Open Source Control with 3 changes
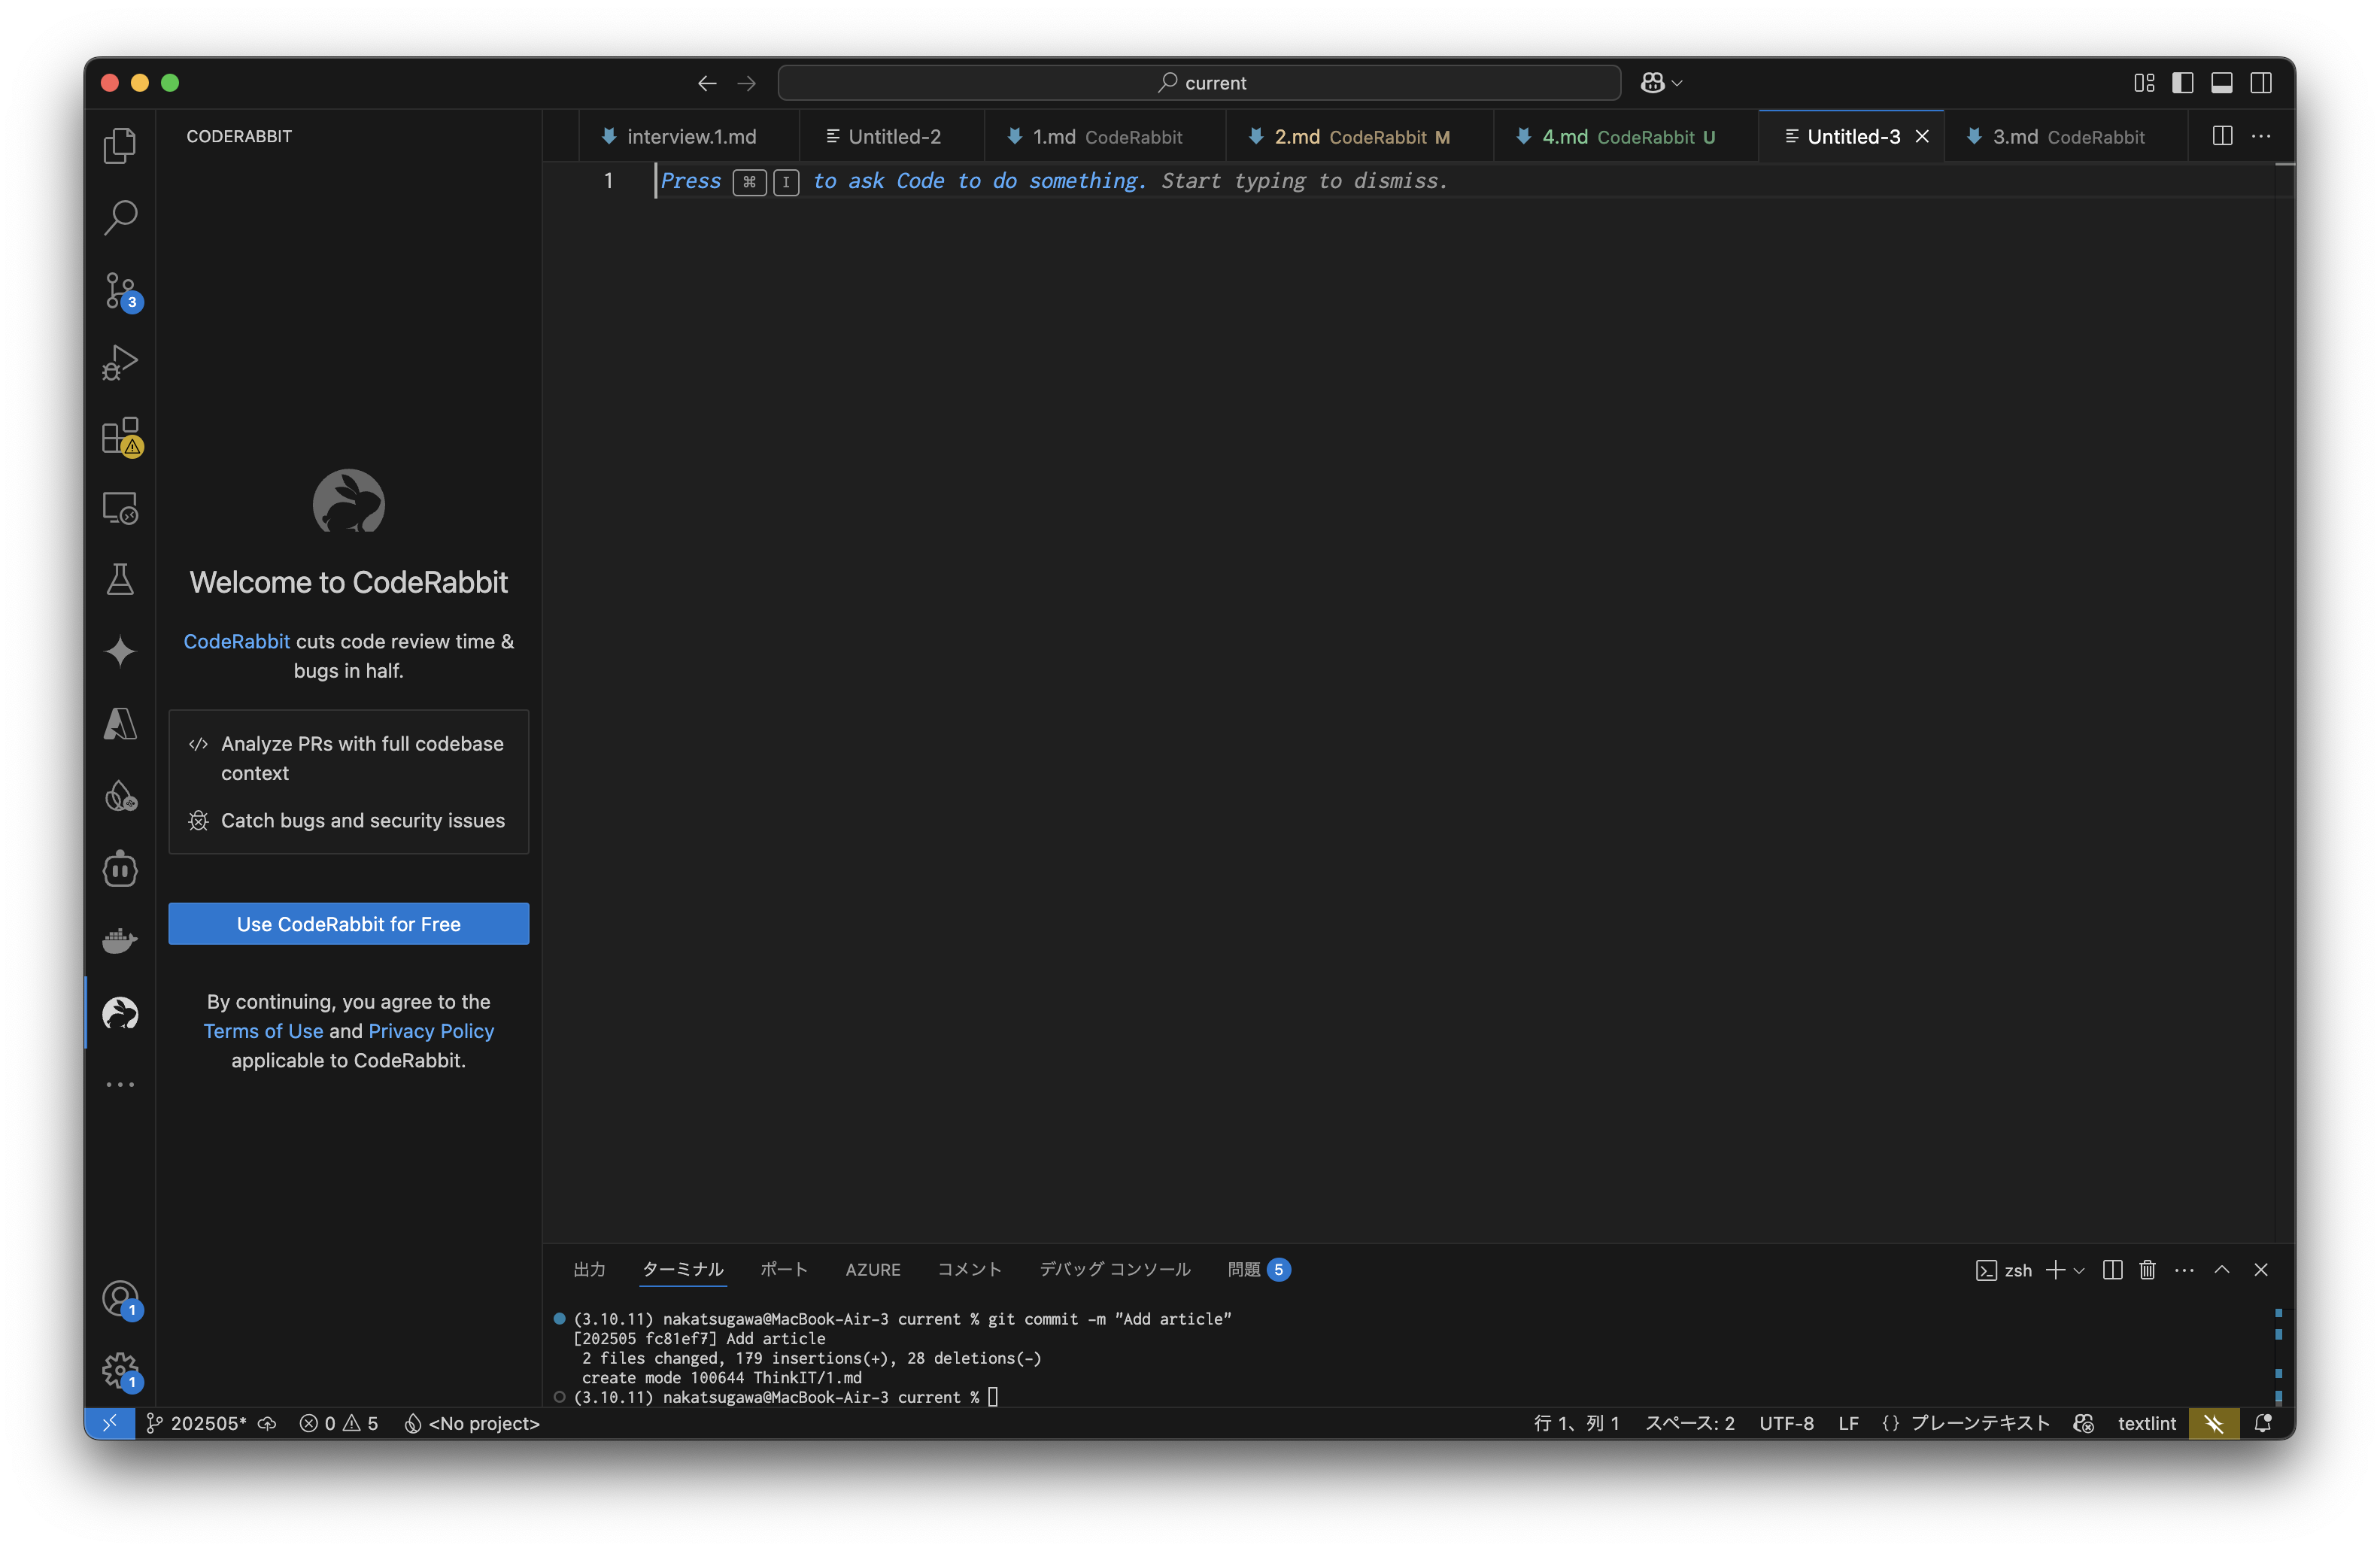This screenshot has width=2380, height=1551. [x=120, y=291]
